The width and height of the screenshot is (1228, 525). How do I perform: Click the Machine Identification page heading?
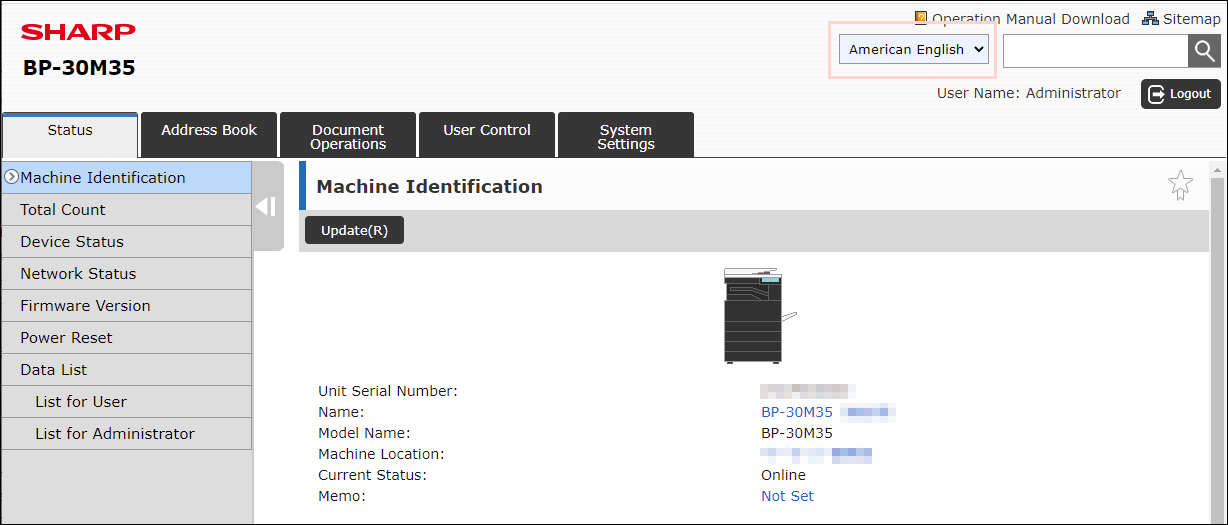pyautogui.click(x=429, y=186)
